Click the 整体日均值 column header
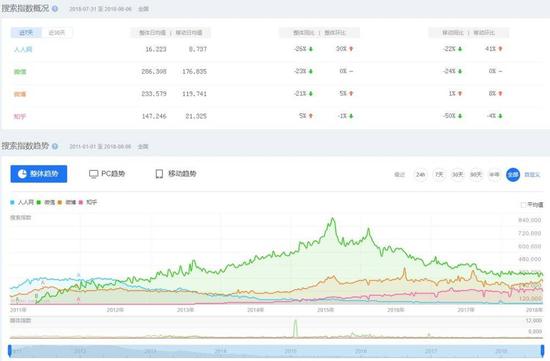Viewport: 550px width, 361px height. point(152,33)
